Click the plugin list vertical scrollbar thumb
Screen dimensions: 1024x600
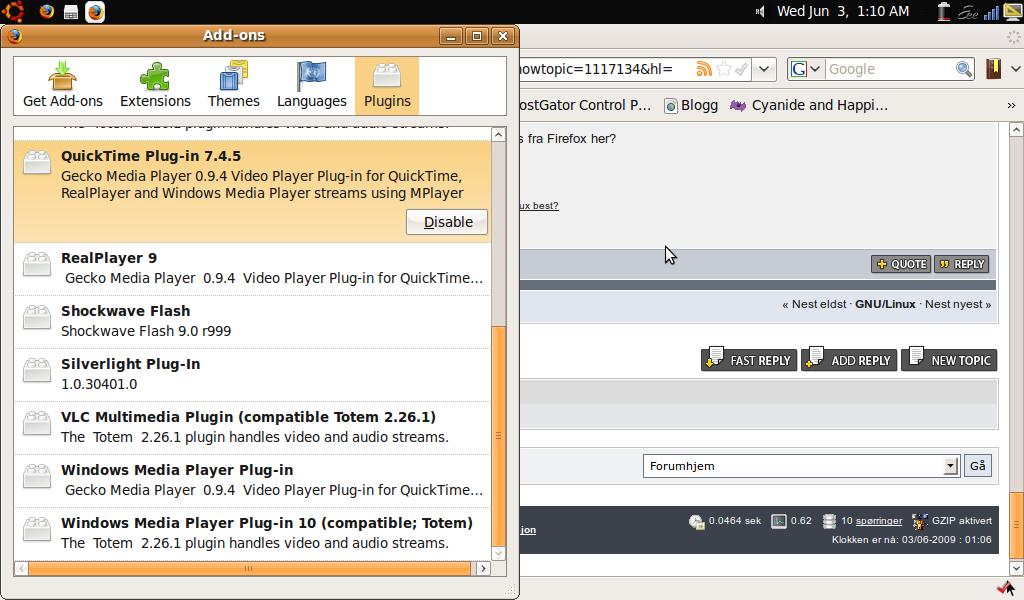tap(498, 435)
